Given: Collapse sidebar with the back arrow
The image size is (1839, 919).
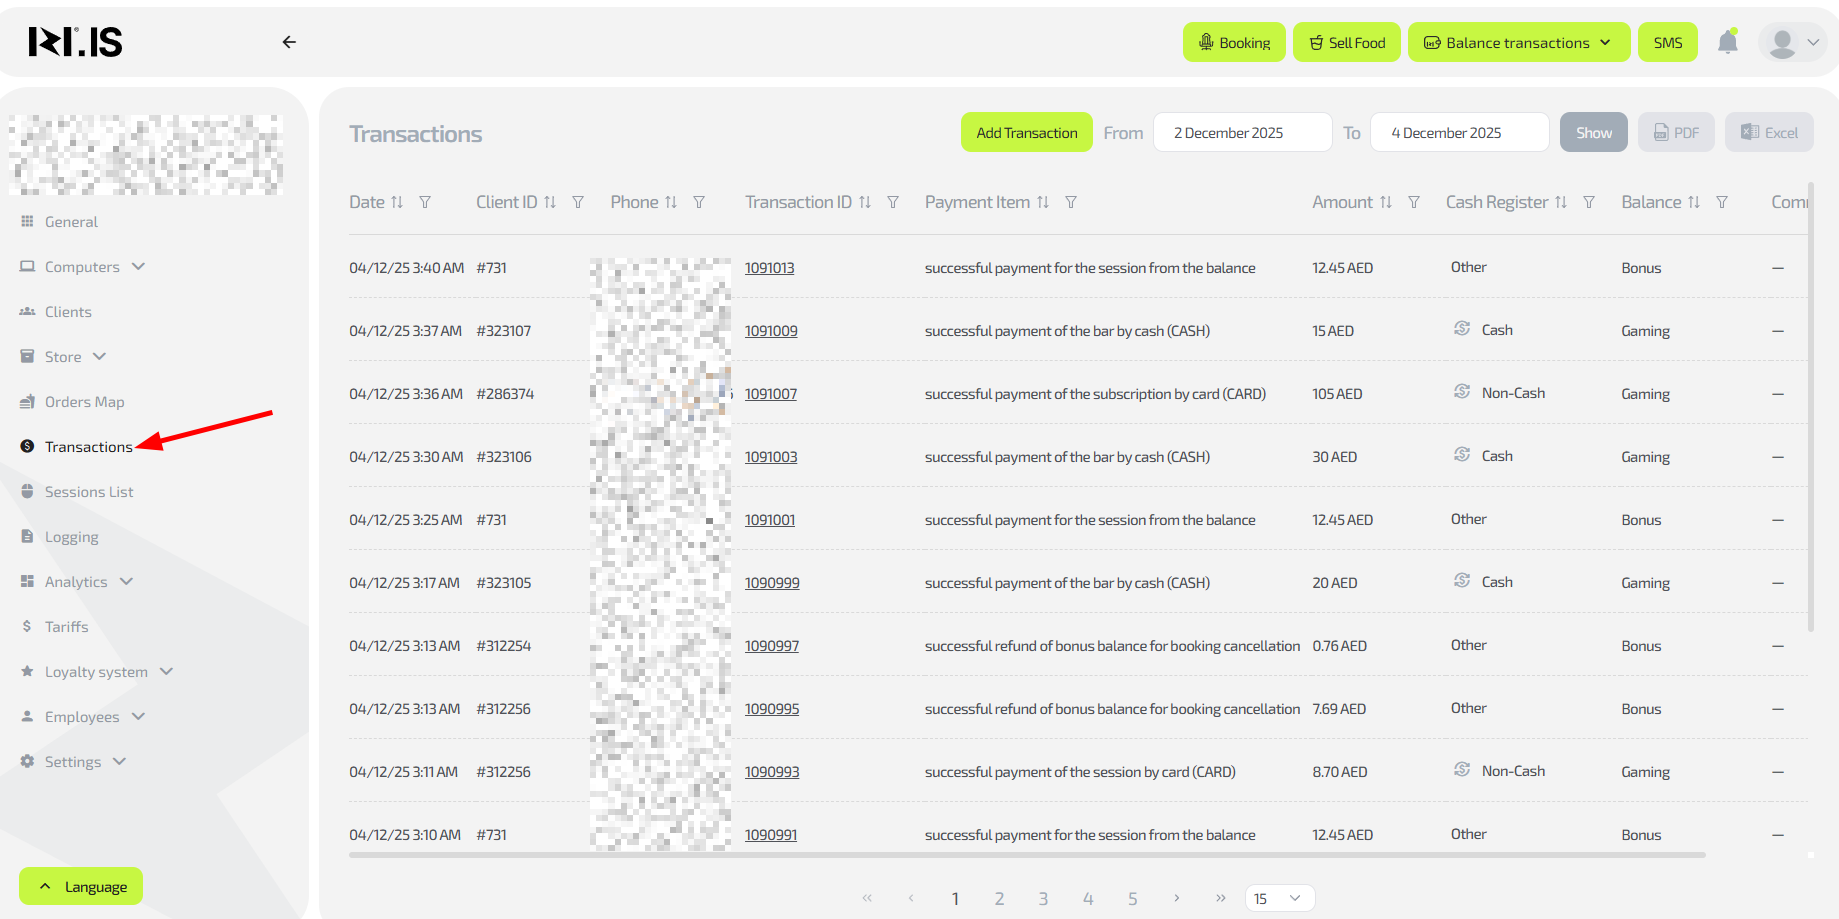Looking at the screenshot, I should pyautogui.click(x=289, y=42).
